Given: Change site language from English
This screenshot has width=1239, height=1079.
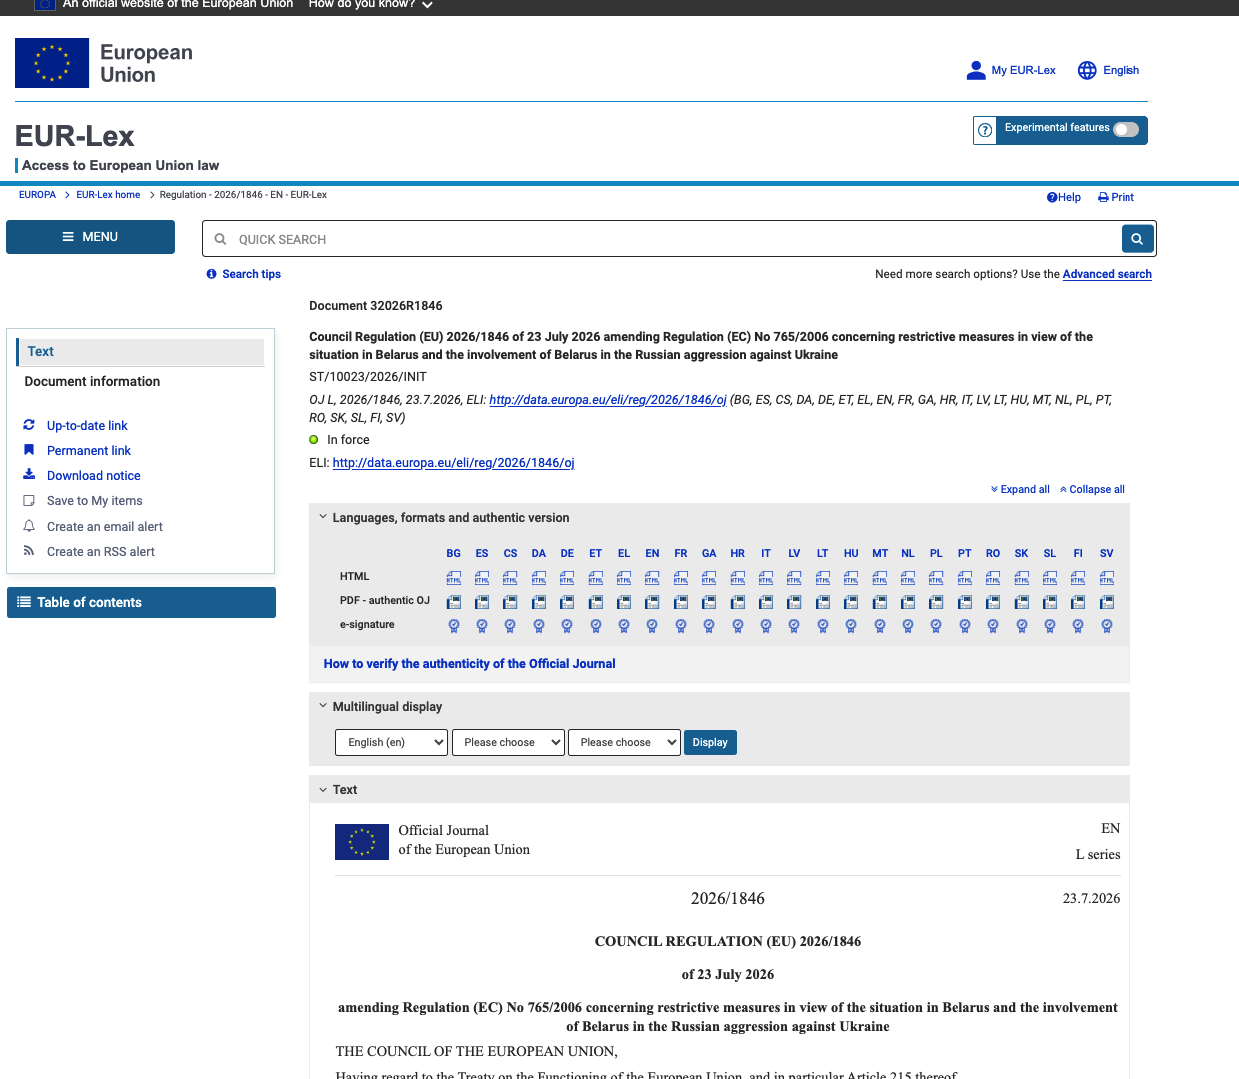Looking at the screenshot, I should coord(1109,70).
